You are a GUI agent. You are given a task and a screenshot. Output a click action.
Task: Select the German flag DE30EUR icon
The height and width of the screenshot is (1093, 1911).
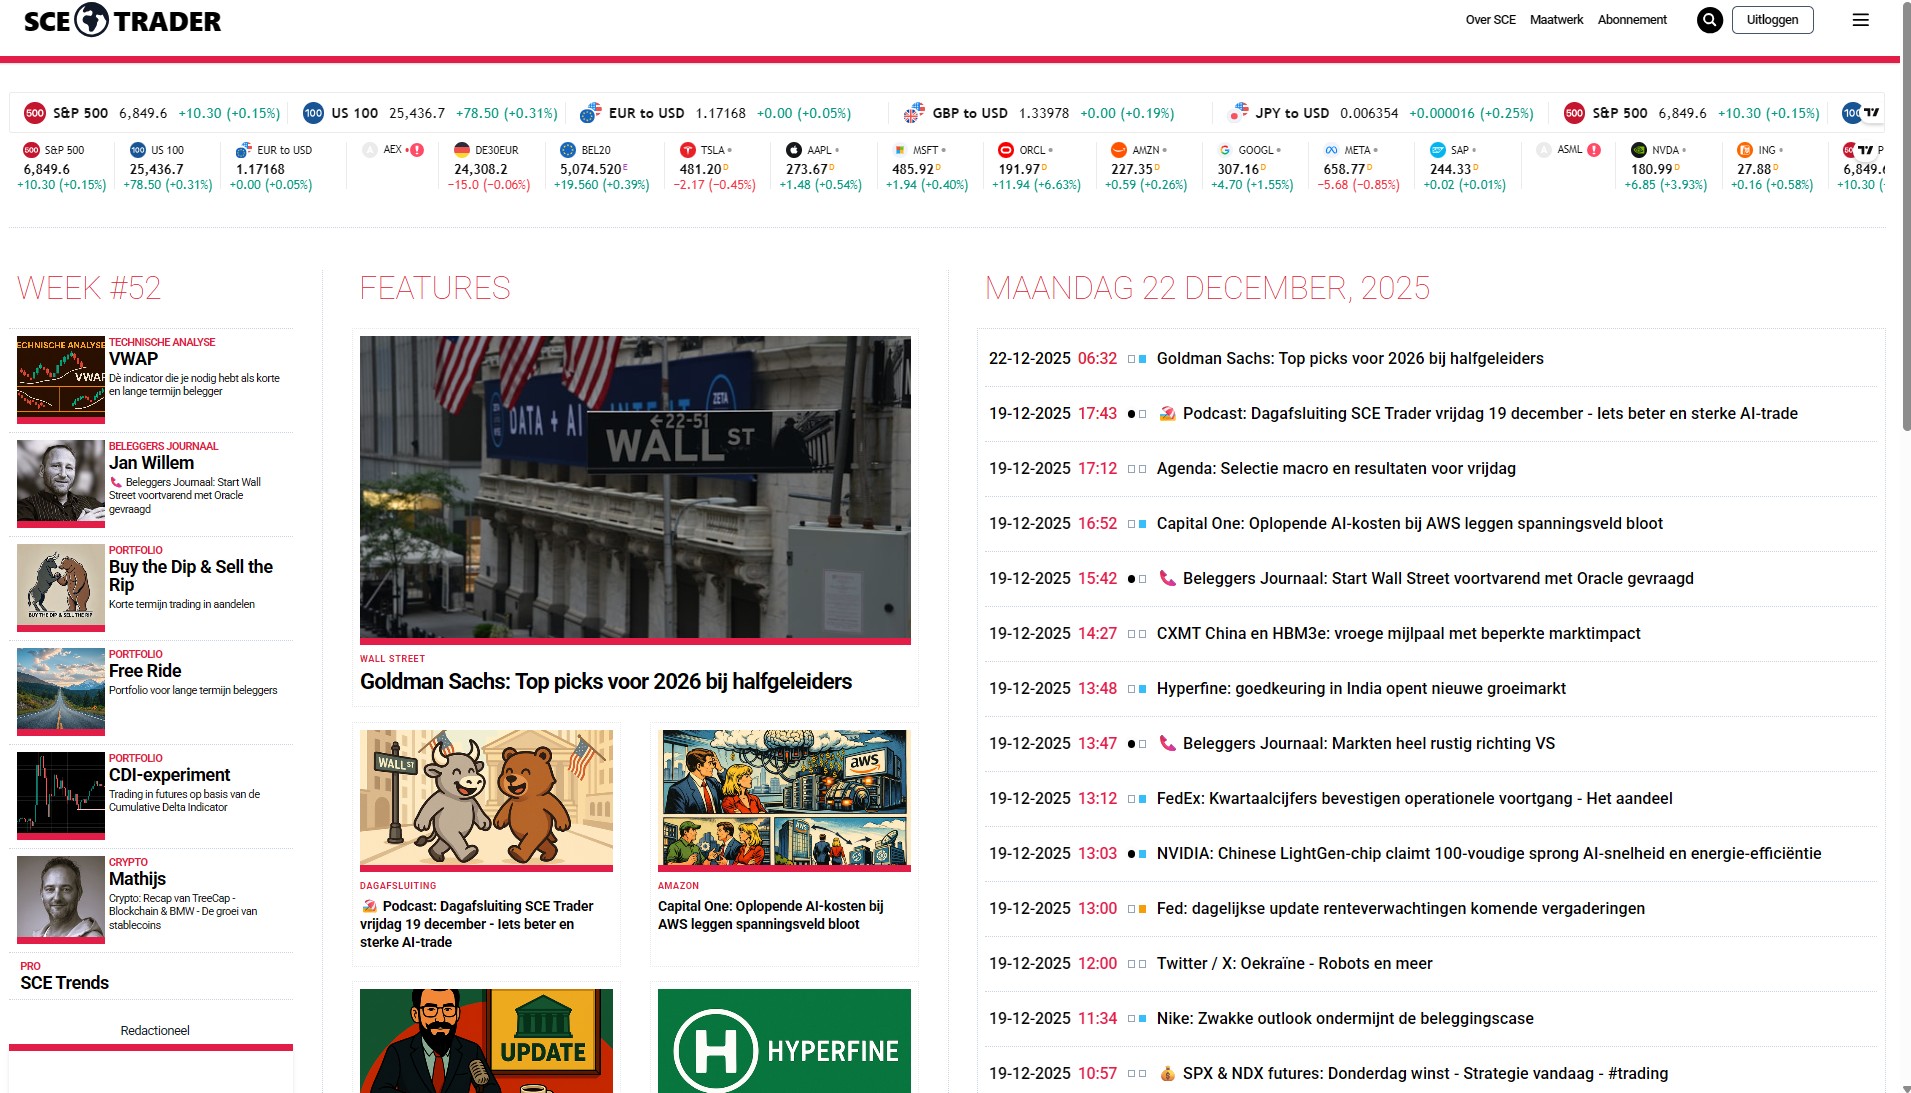tap(462, 150)
